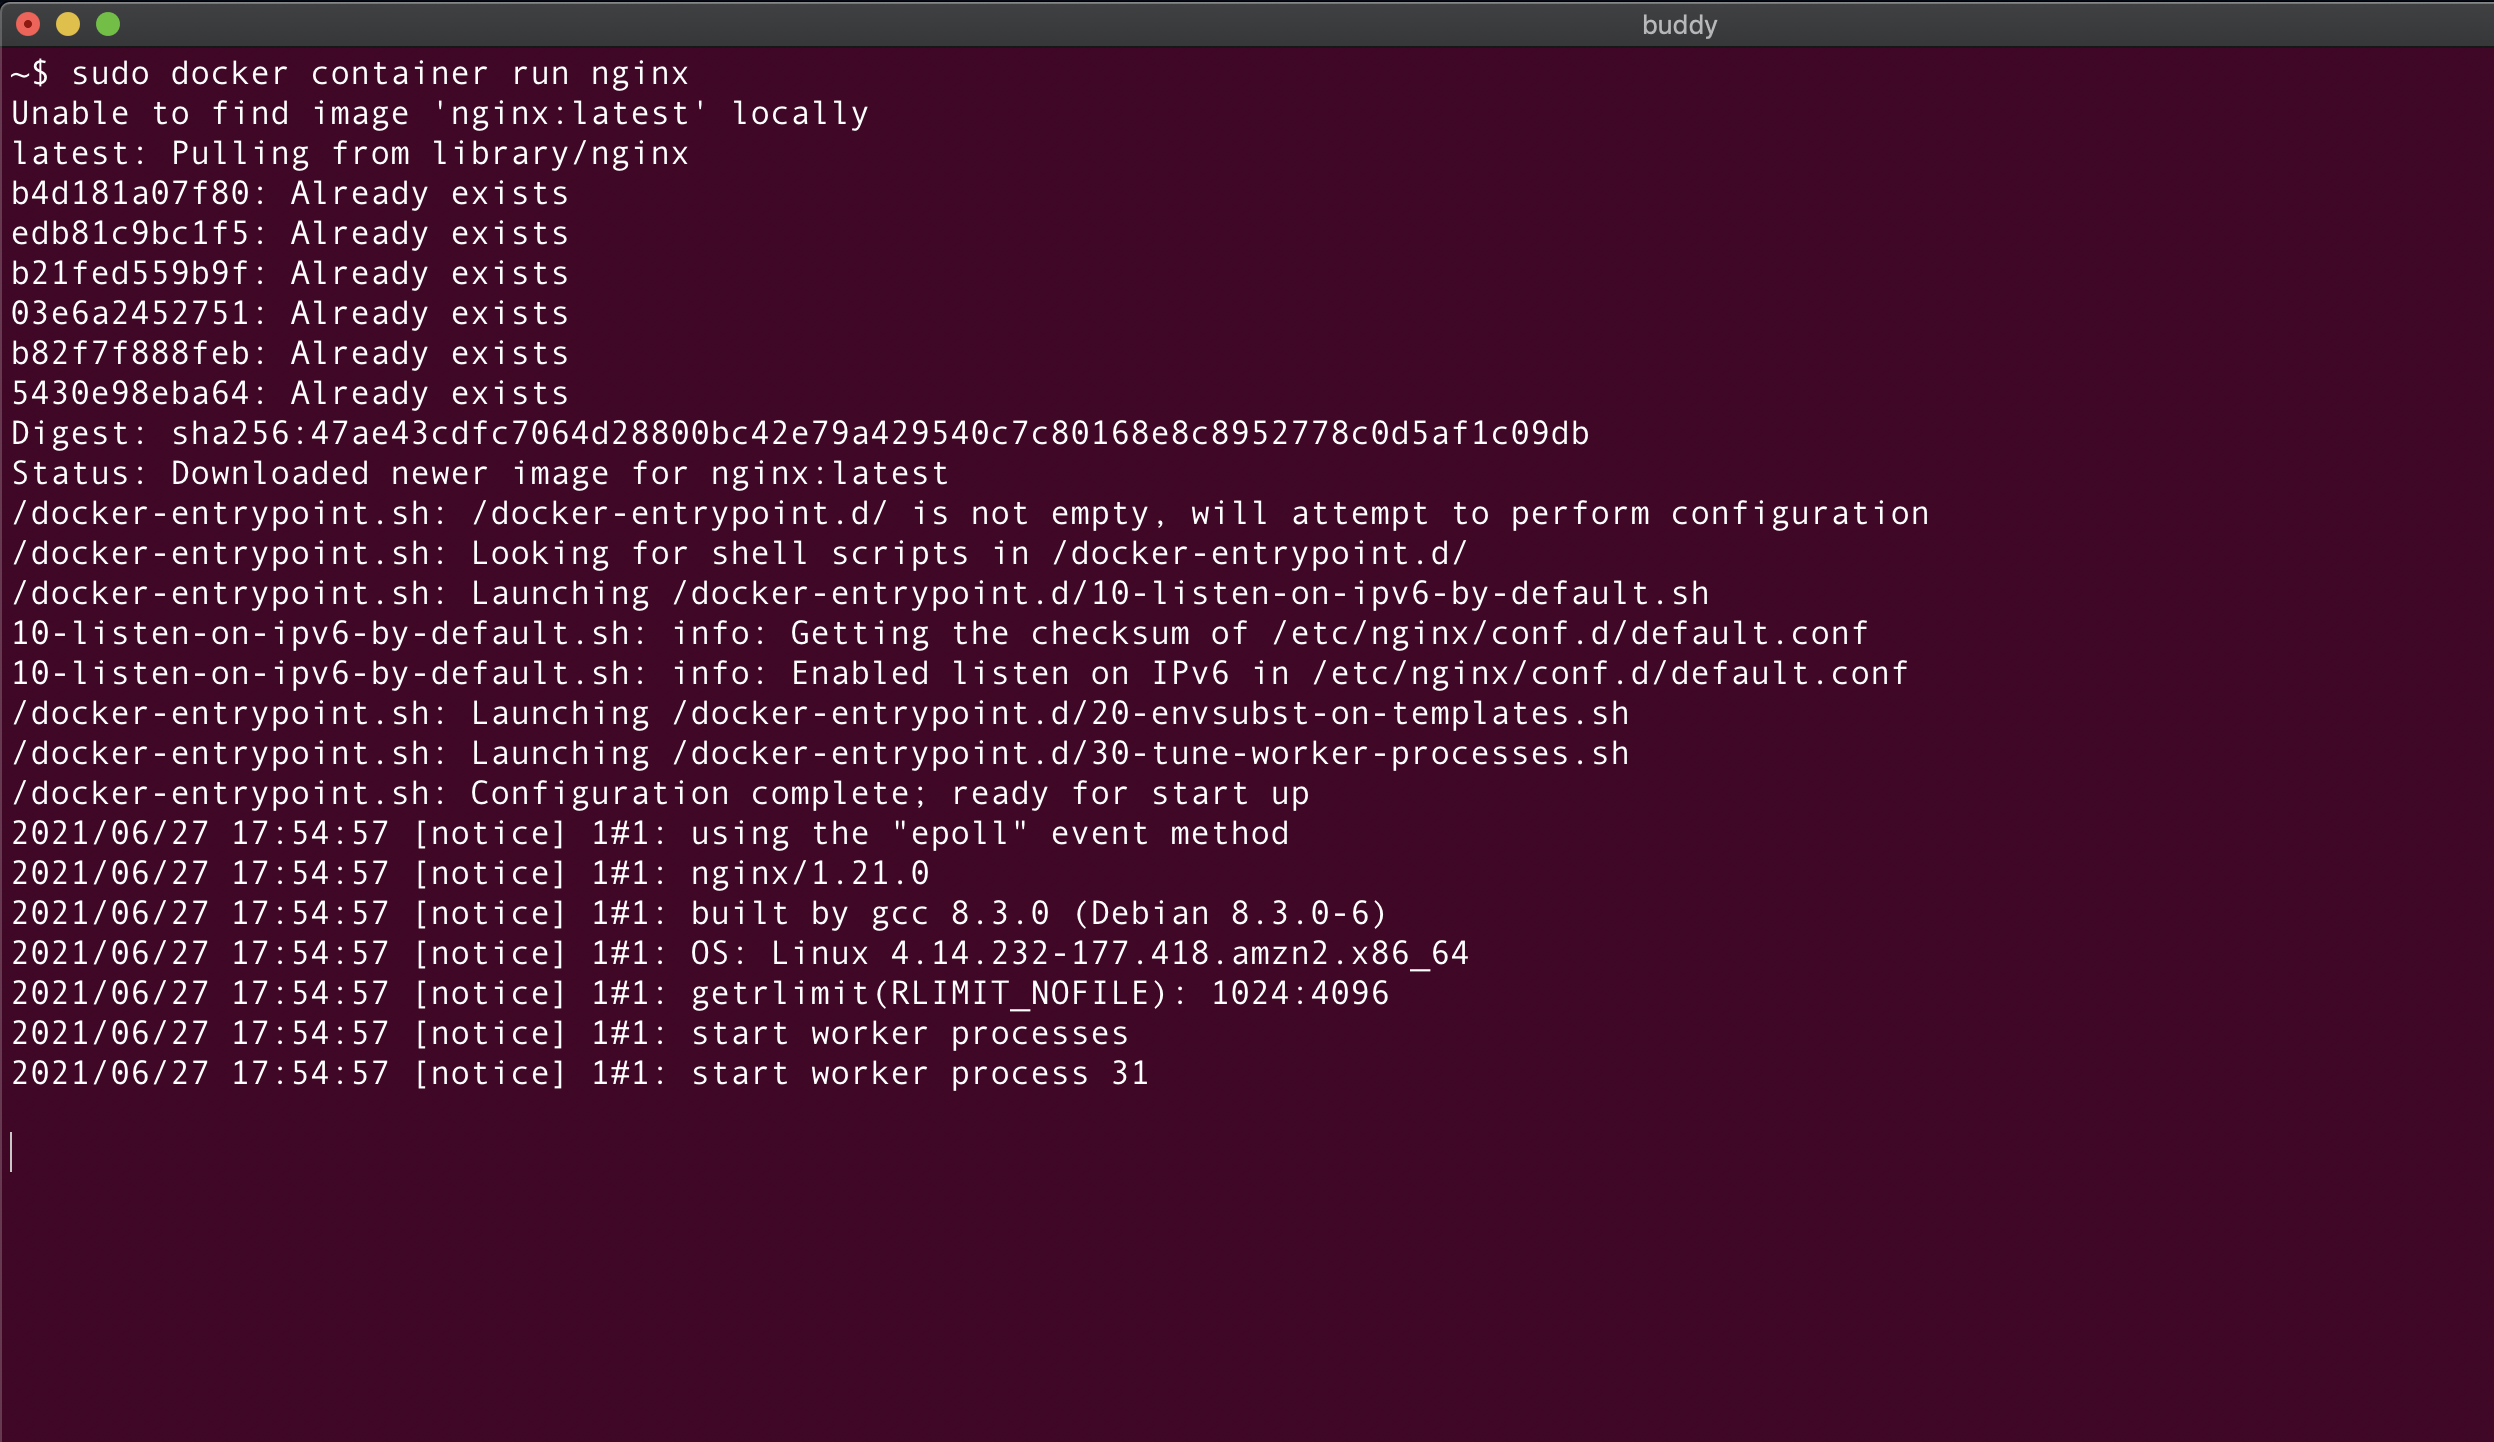Click the buddy window title
The image size is (2494, 1442).
(x=1681, y=23)
